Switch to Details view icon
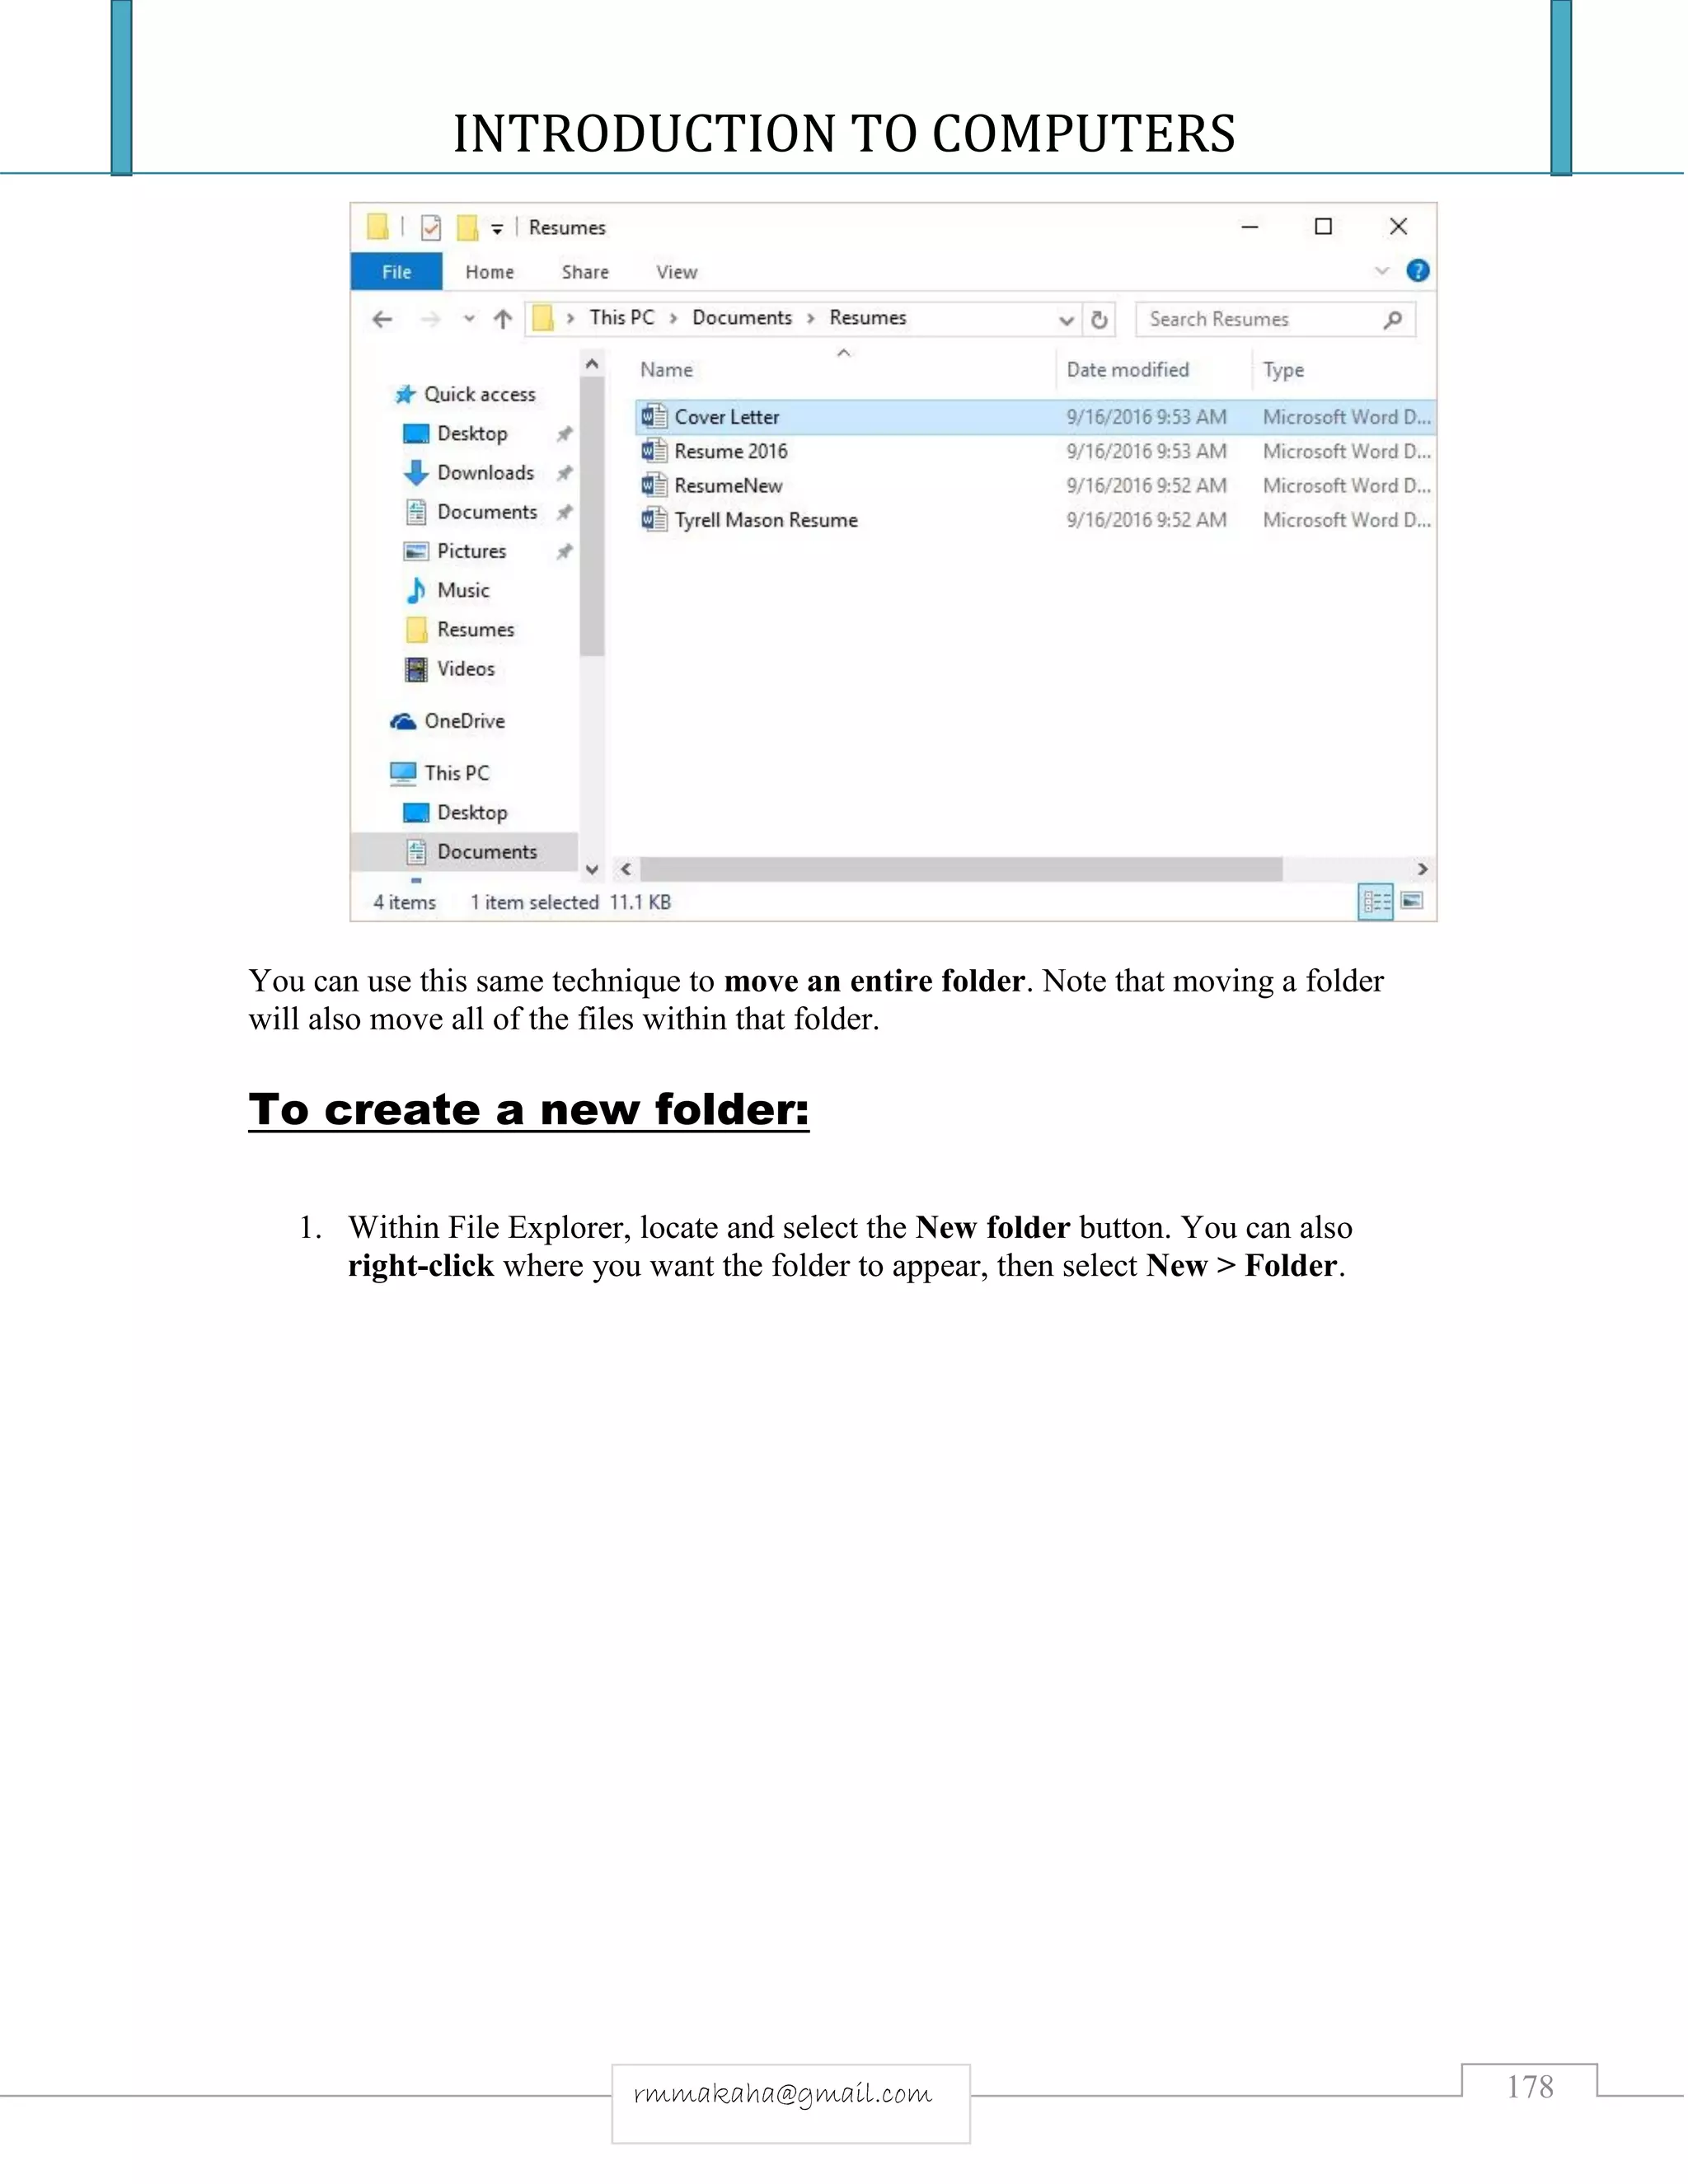1688x2184 pixels. 1376,902
